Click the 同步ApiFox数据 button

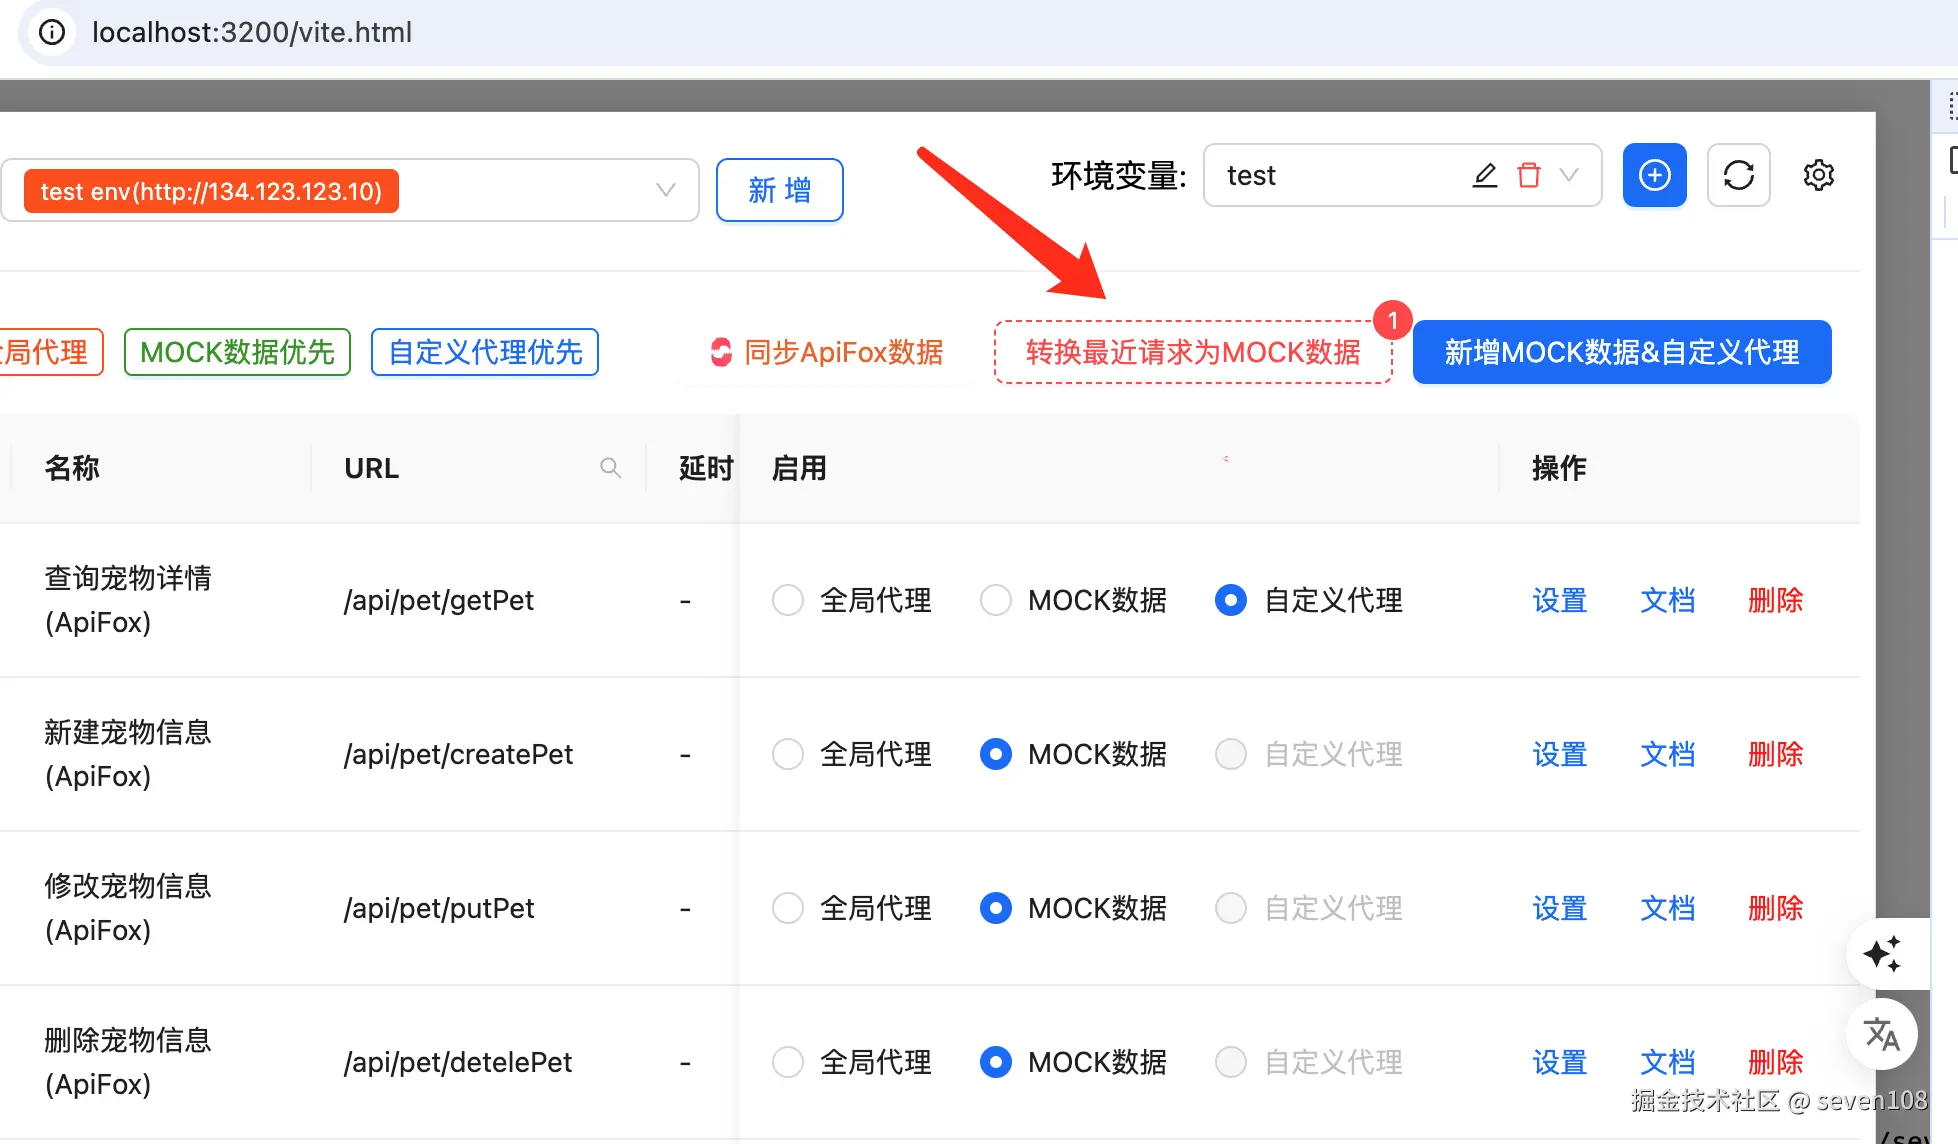[x=826, y=352]
